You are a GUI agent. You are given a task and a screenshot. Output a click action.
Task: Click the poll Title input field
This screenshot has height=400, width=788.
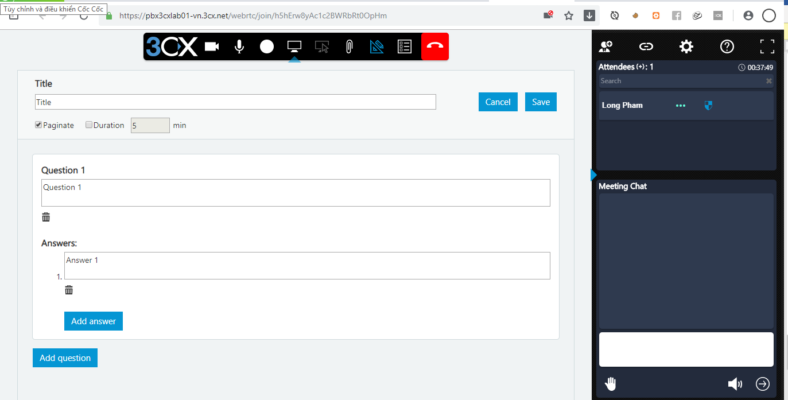pyautogui.click(x=235, y=102)
